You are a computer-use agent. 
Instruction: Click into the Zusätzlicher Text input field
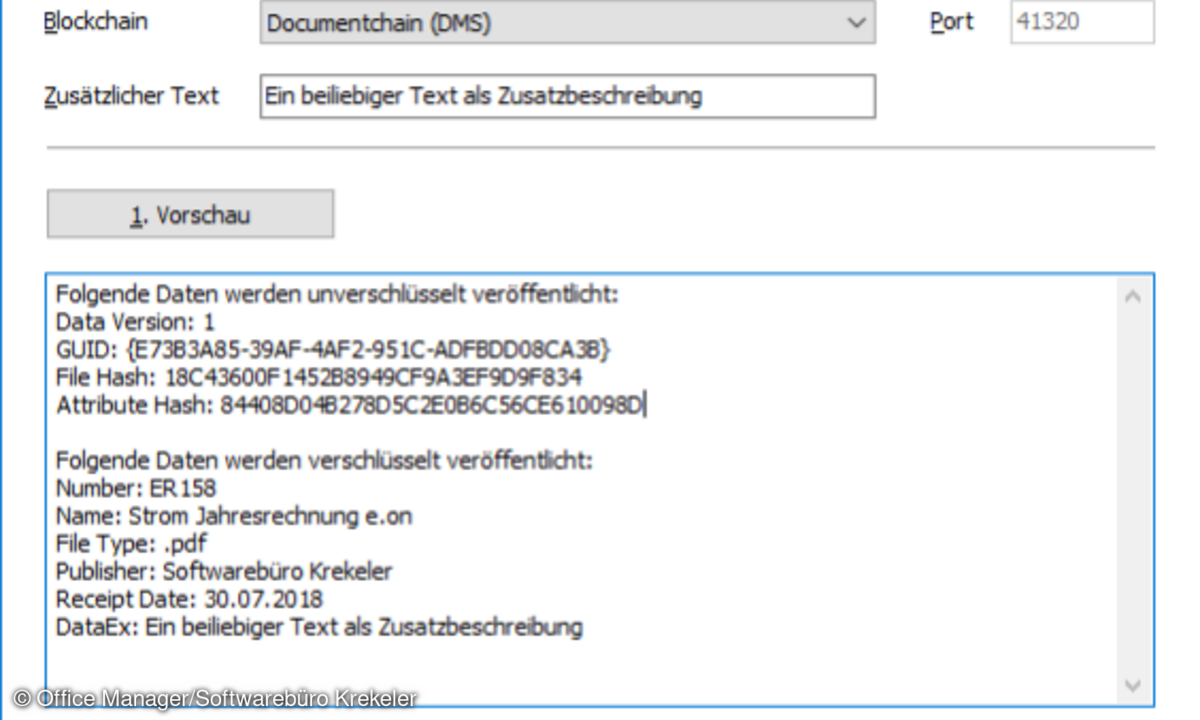click(x=567, y=96)
